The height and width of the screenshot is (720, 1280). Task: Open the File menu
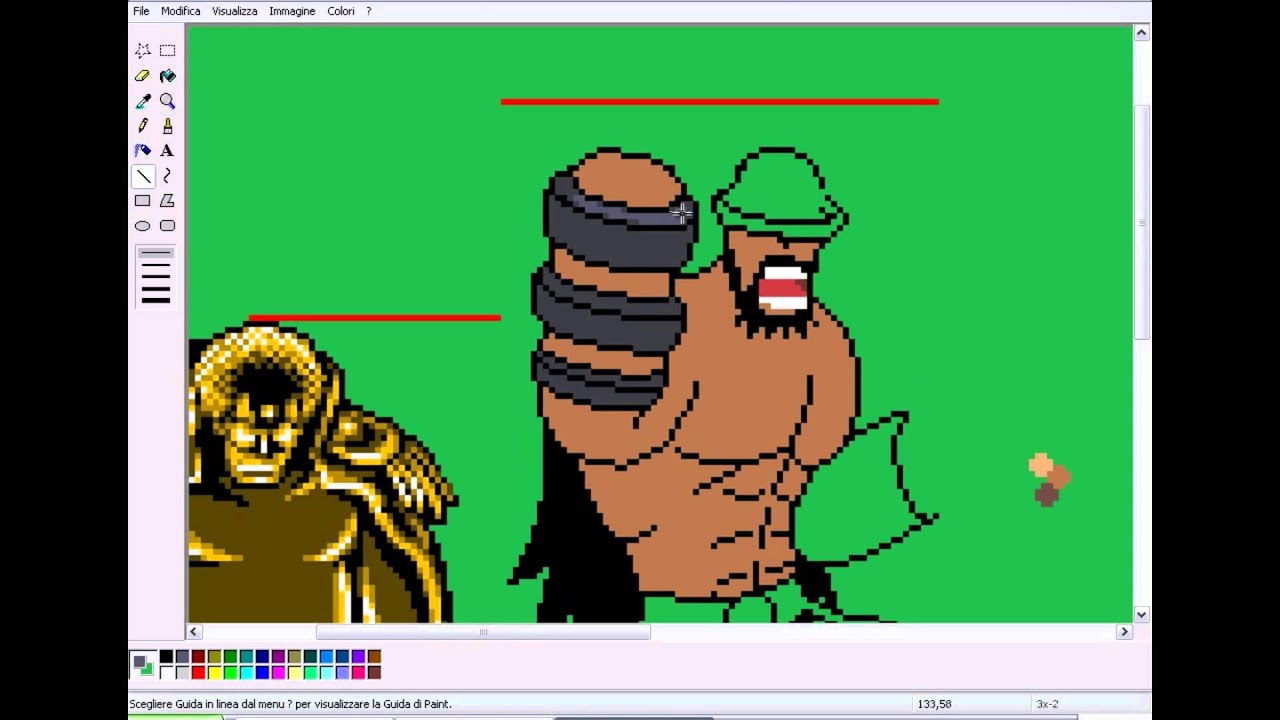(141, 11)
